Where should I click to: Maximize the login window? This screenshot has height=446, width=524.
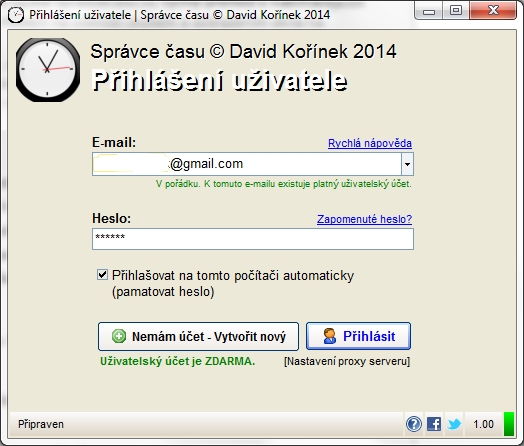(x=456, y=11)
